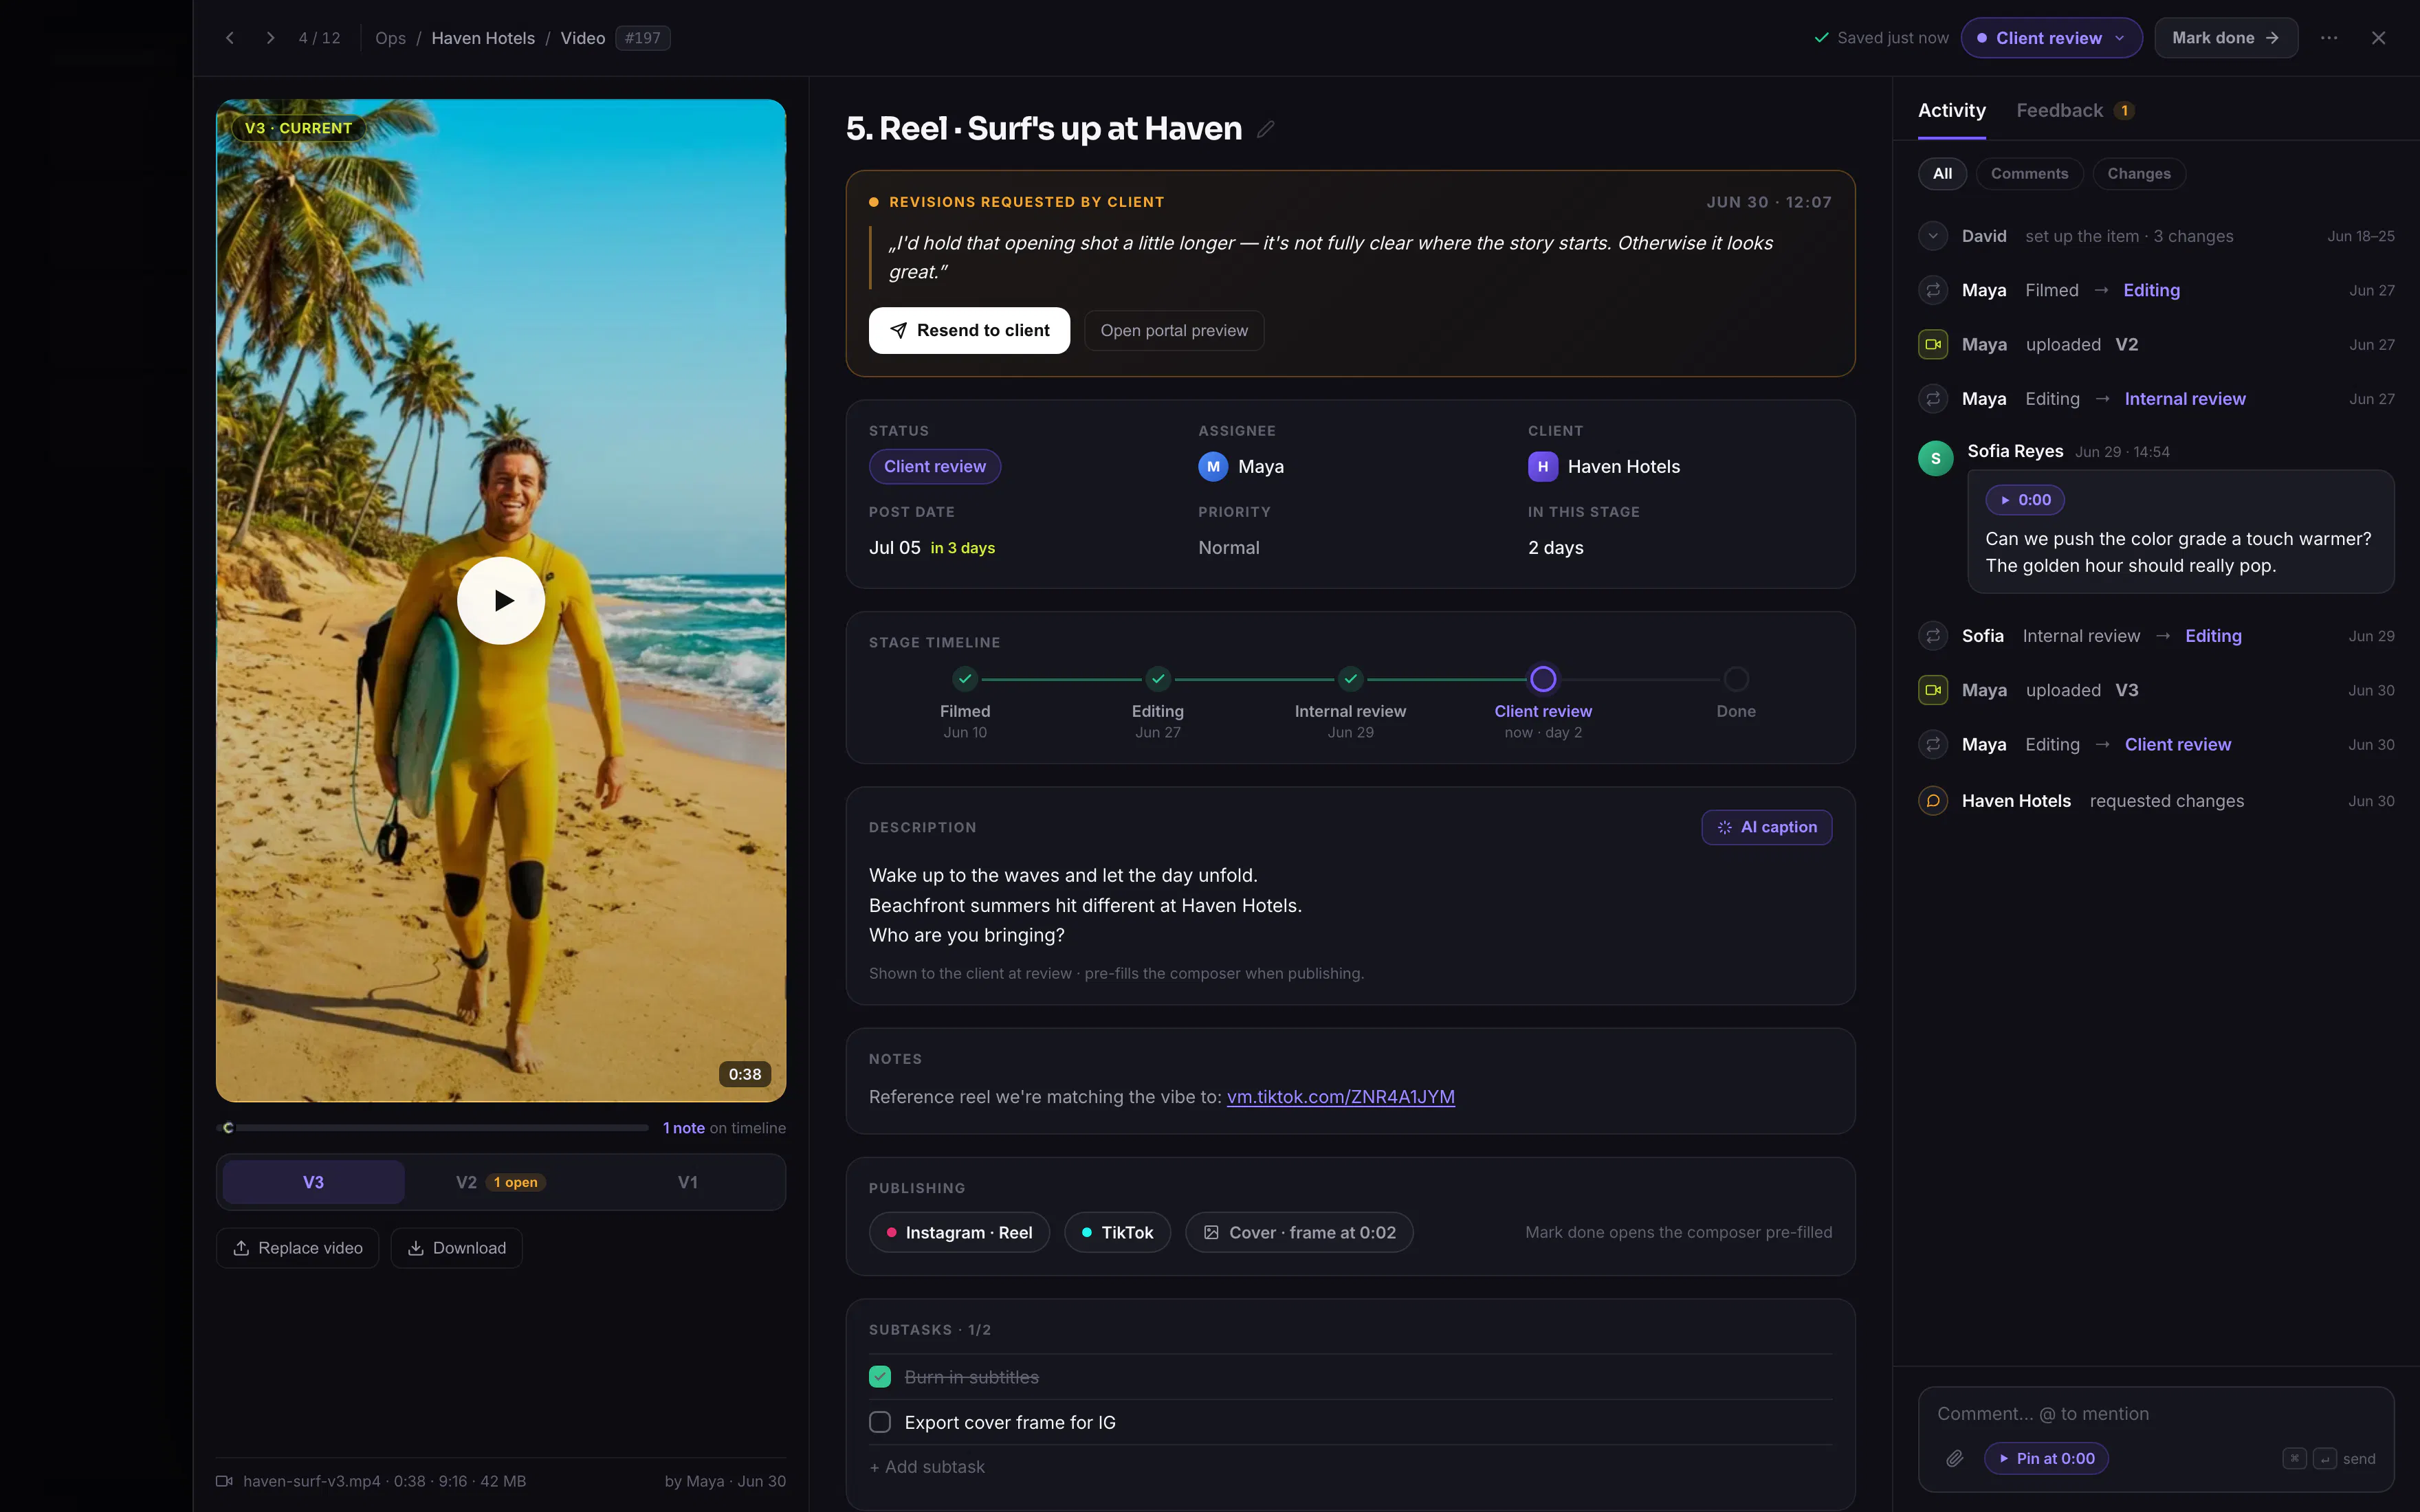
Task: Click the video scrubber progress bar
Action: 433,1128
